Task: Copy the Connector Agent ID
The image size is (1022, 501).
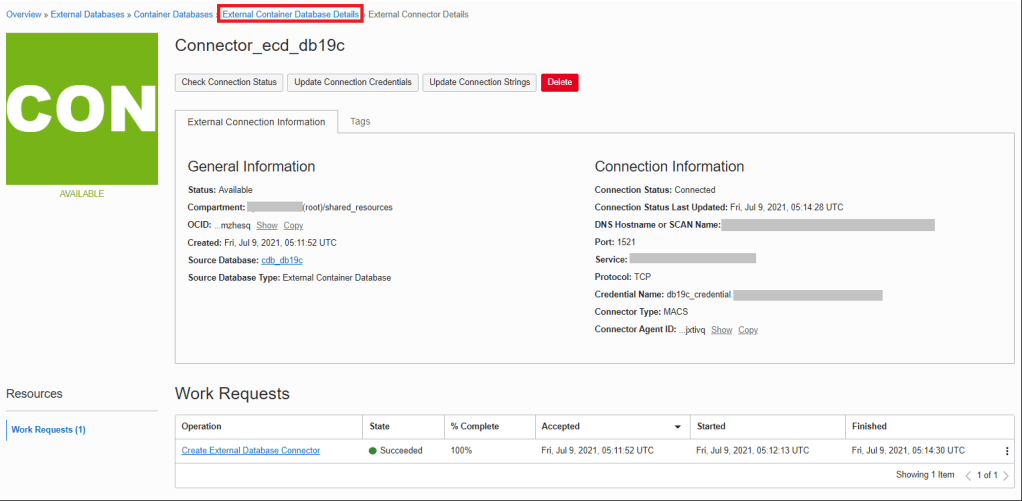Action: click(x=748, y=330)
